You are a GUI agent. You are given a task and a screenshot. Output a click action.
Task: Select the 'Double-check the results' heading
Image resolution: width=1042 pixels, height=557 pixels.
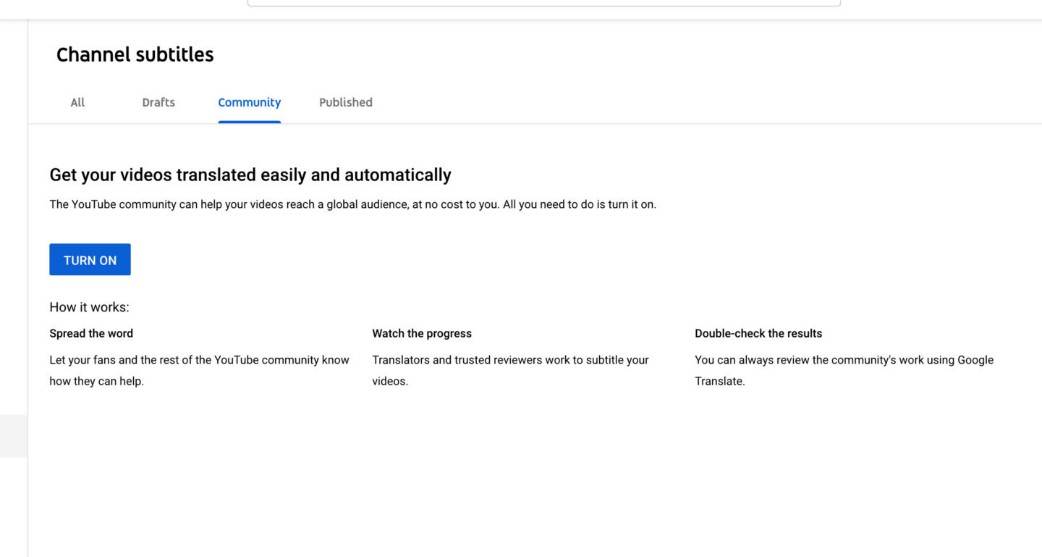758,333
